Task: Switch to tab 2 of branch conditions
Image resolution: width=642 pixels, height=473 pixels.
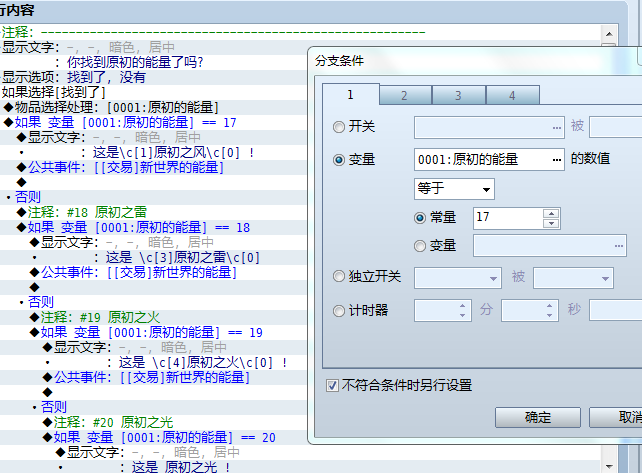Action: [x=405, y=95]
